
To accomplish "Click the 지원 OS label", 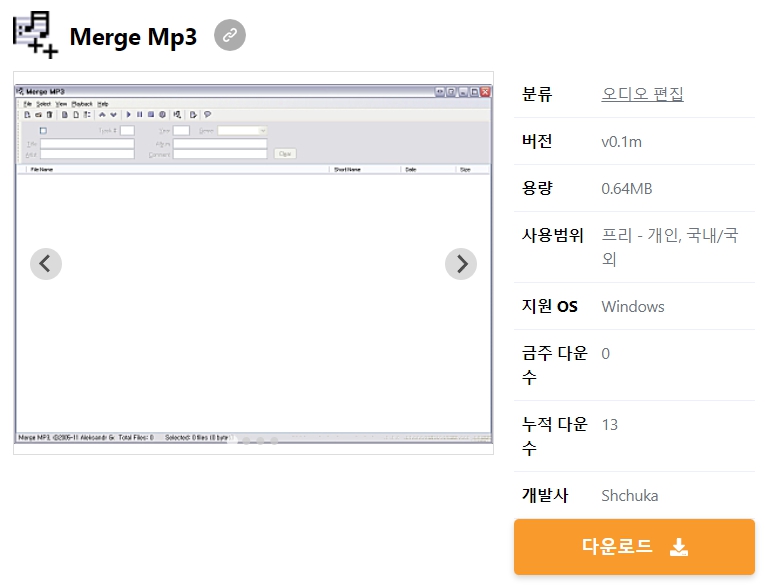I will click(549, 306).
